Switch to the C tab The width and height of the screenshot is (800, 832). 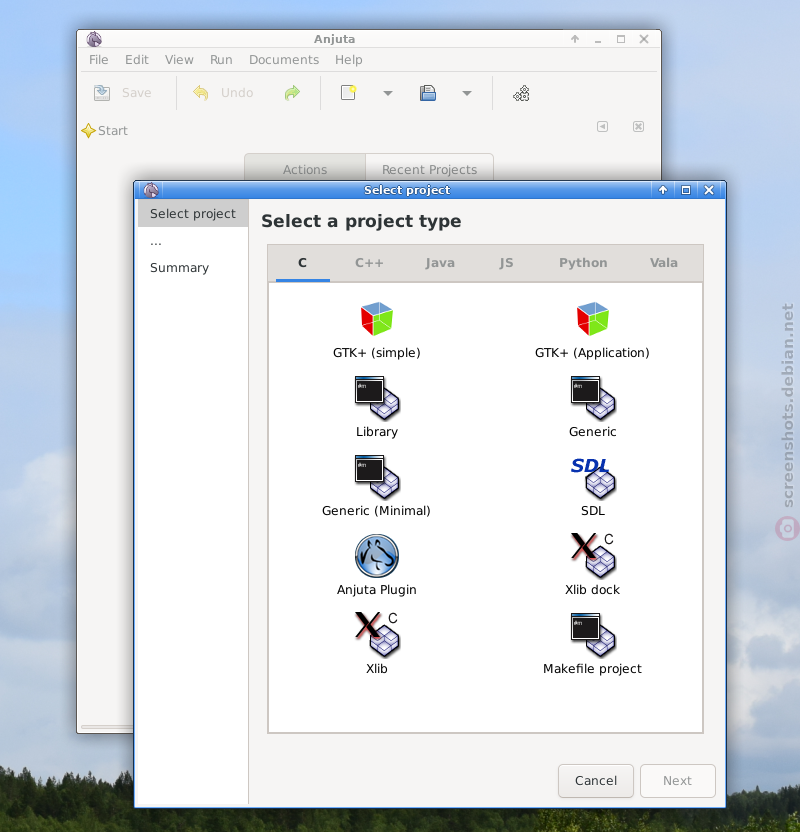pos(302,263)
